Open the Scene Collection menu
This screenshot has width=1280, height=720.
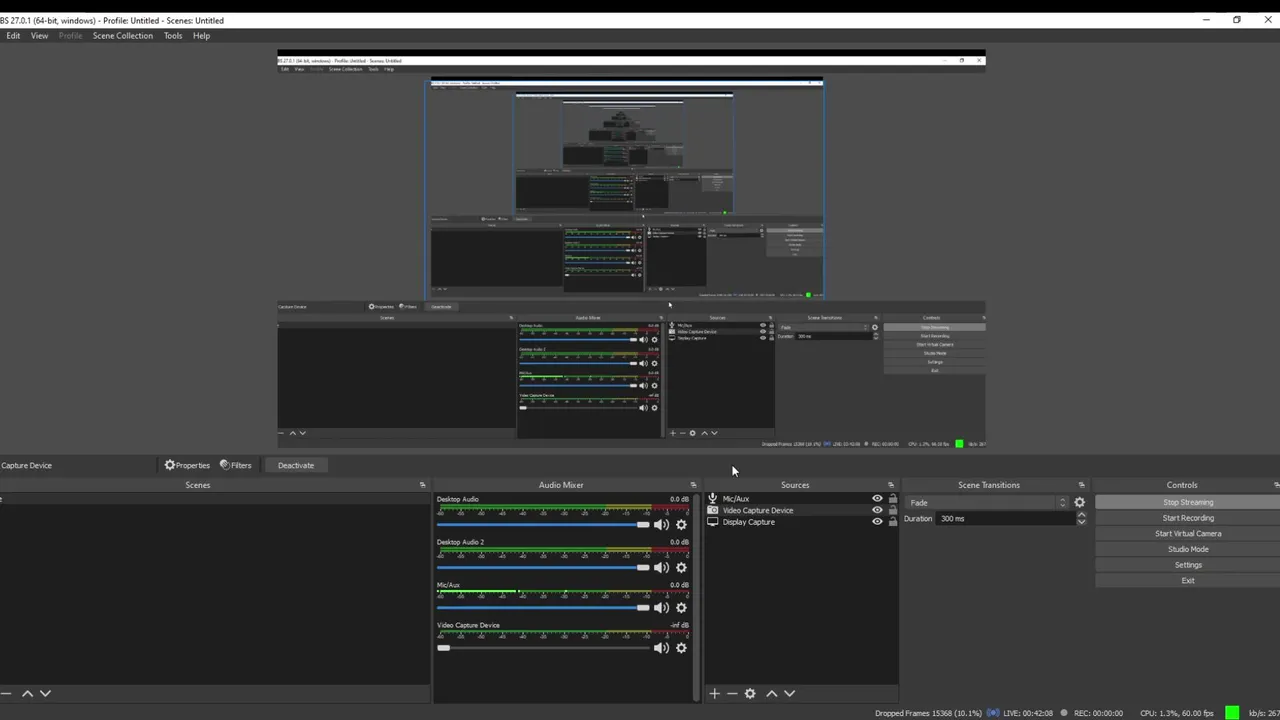(123, 36)
